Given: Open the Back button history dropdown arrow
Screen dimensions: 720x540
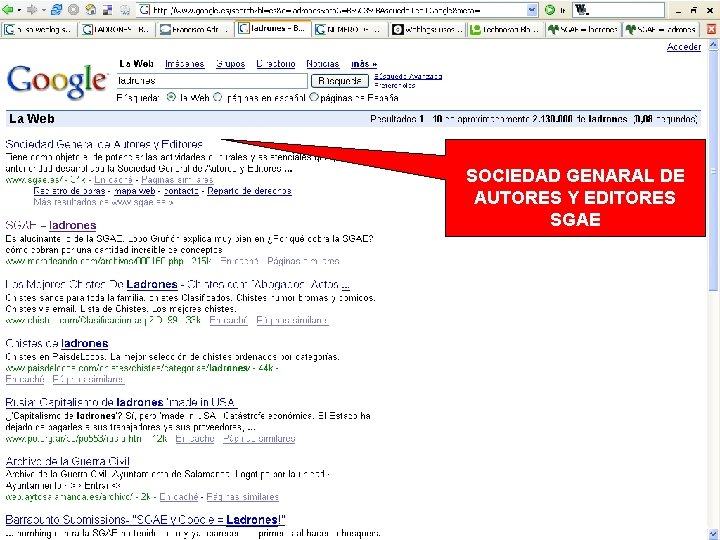Looking at the screenshot, I should point(18,10).
